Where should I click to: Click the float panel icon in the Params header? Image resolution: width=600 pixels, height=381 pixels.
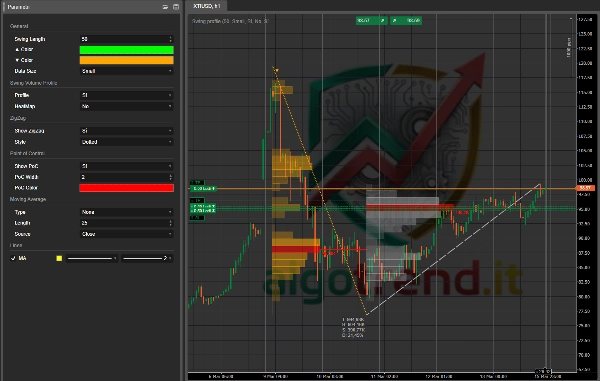pos(165,7)
